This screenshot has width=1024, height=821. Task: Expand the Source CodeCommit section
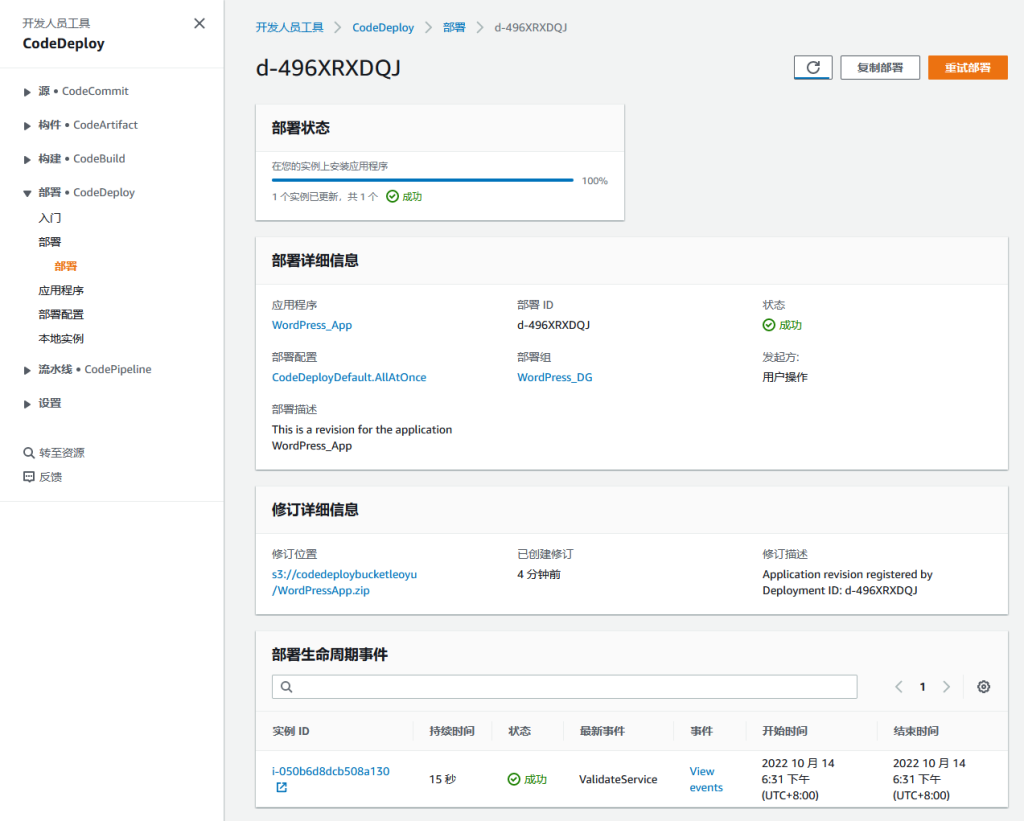click(x=27, y=92)
